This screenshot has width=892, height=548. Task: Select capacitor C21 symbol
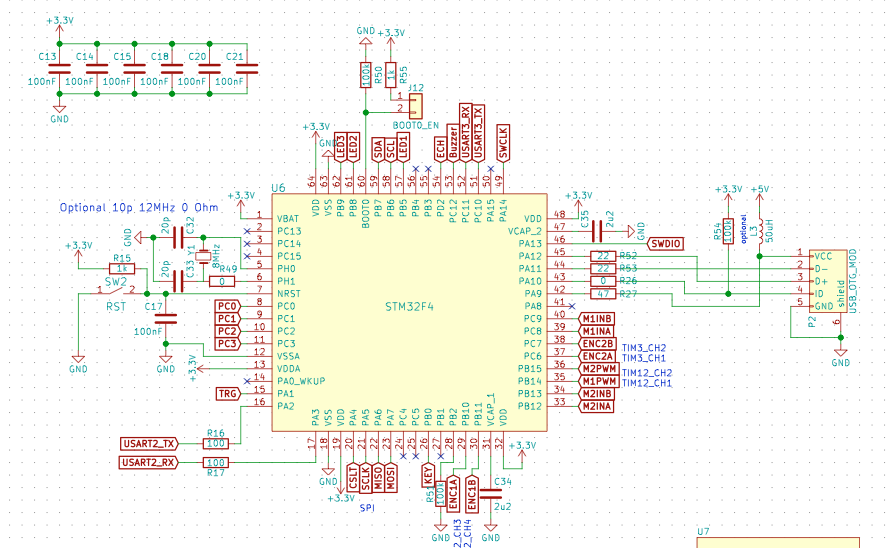coord(247,69)
